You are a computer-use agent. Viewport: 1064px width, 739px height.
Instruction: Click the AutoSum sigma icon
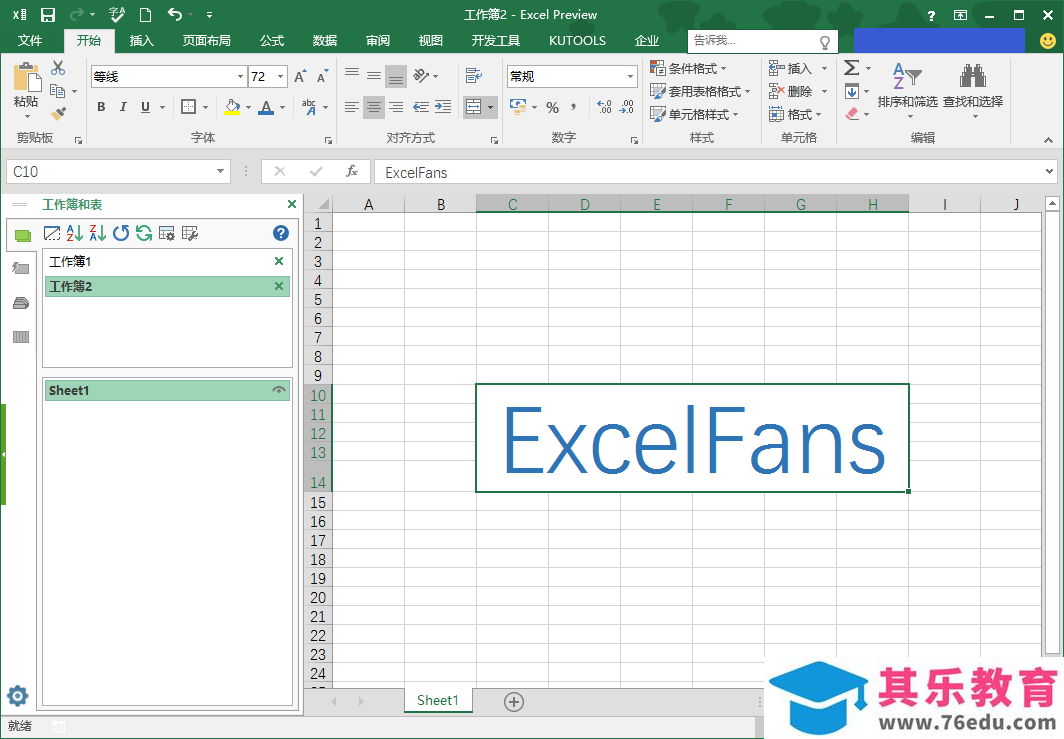tap(852, 68)
